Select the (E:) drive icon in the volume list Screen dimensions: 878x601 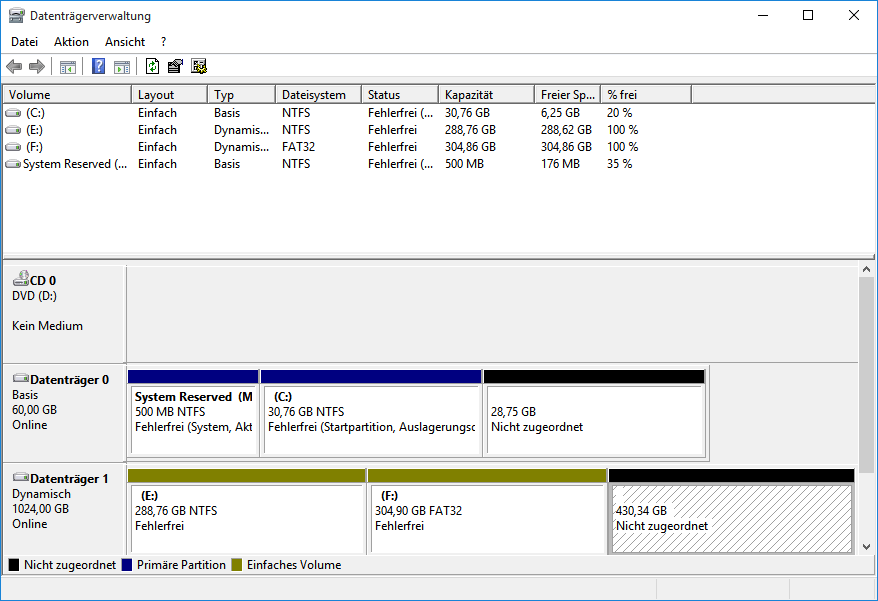[x=13, y=130]
